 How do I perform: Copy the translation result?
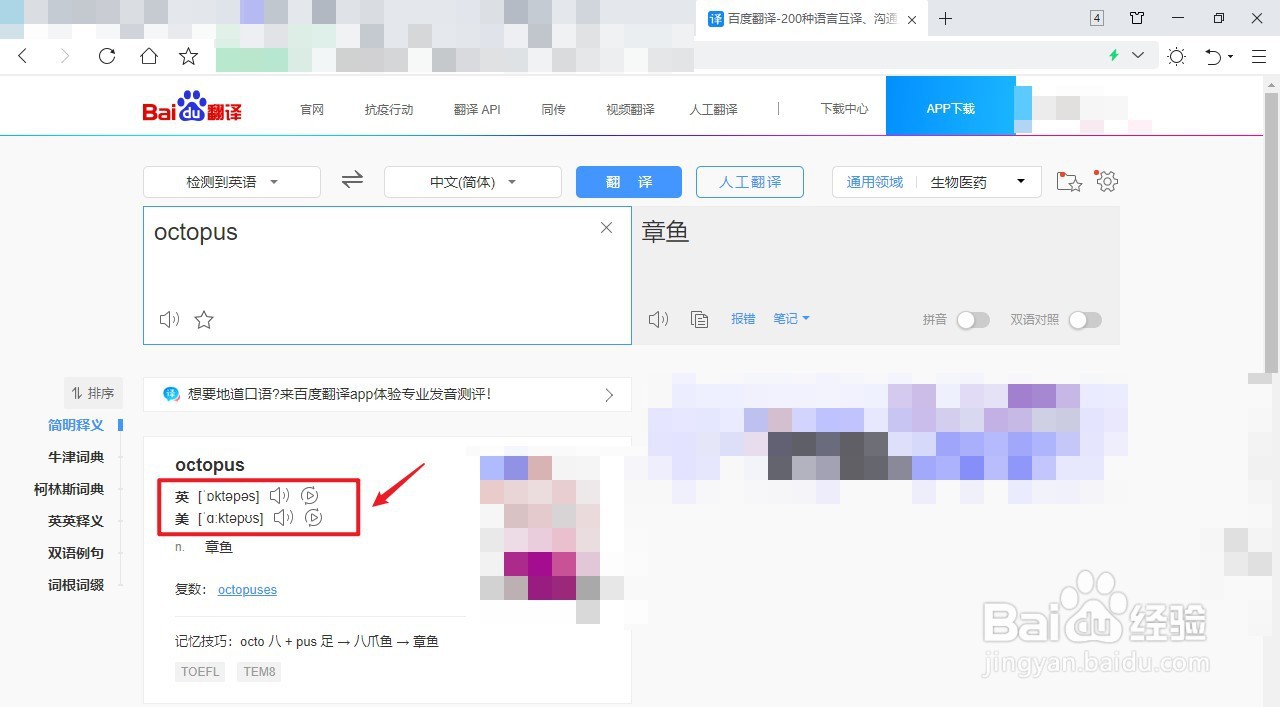[700, 319]
